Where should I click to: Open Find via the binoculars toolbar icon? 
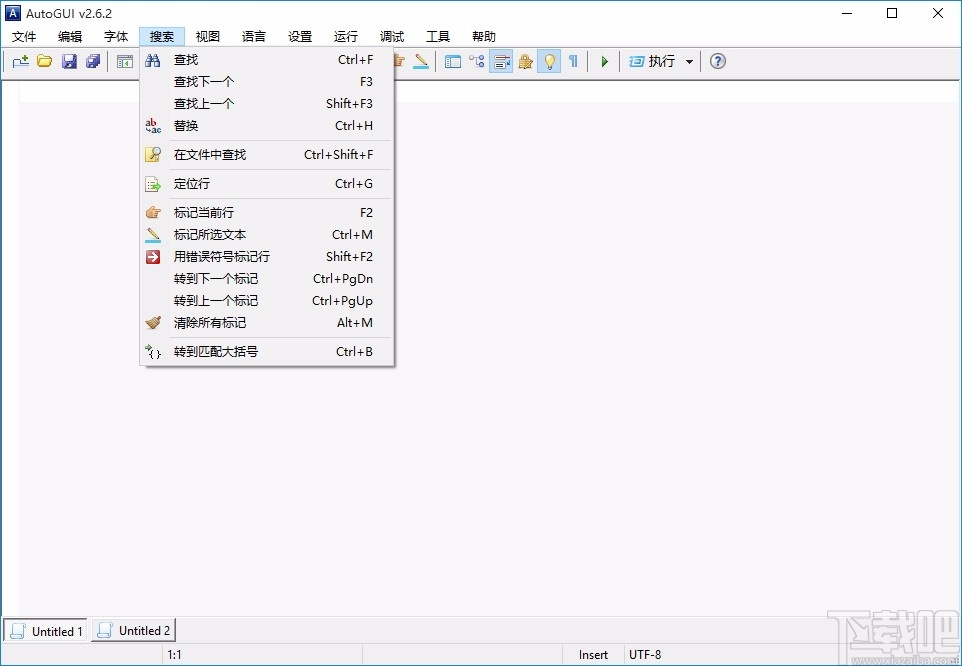coord(151,61)
